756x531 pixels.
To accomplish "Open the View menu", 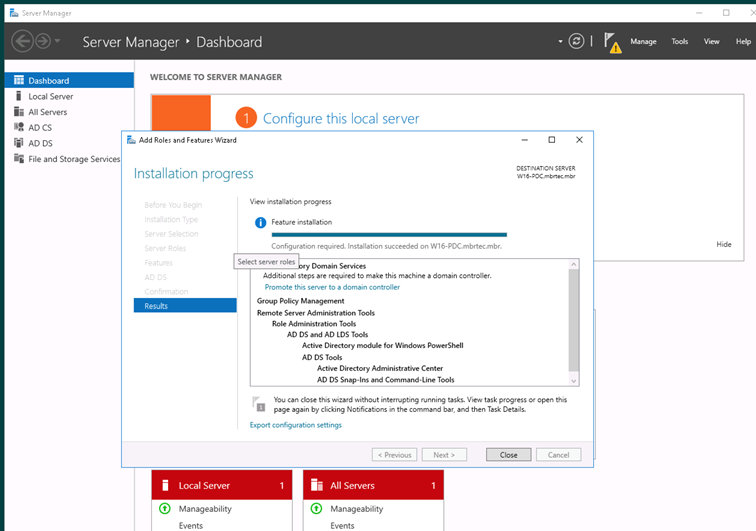I will [711, 41].
